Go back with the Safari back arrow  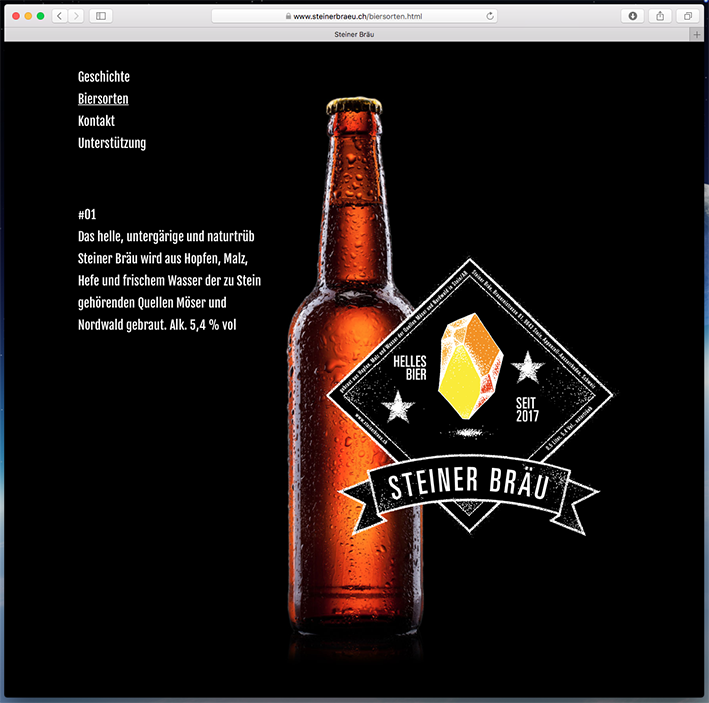59,16
